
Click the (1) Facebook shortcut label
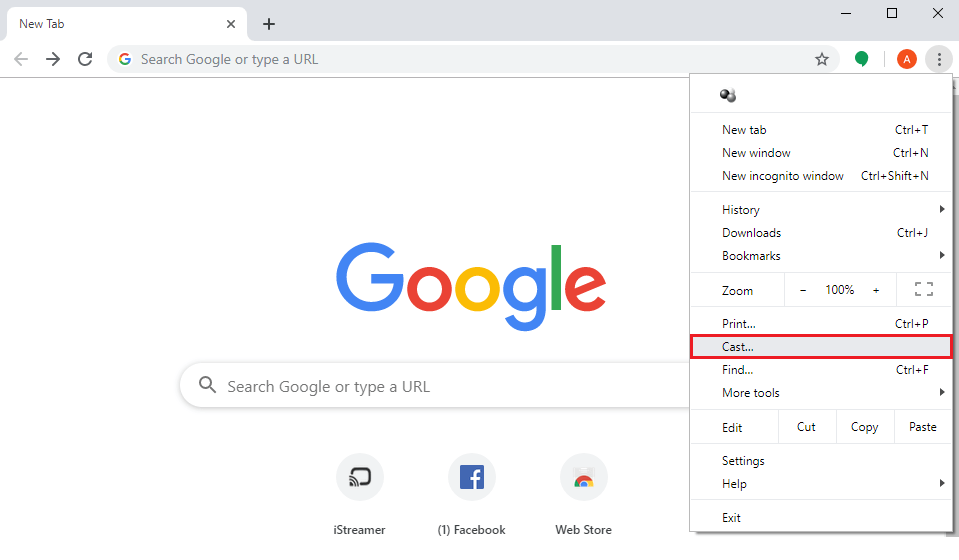click(x=472, y=530)
